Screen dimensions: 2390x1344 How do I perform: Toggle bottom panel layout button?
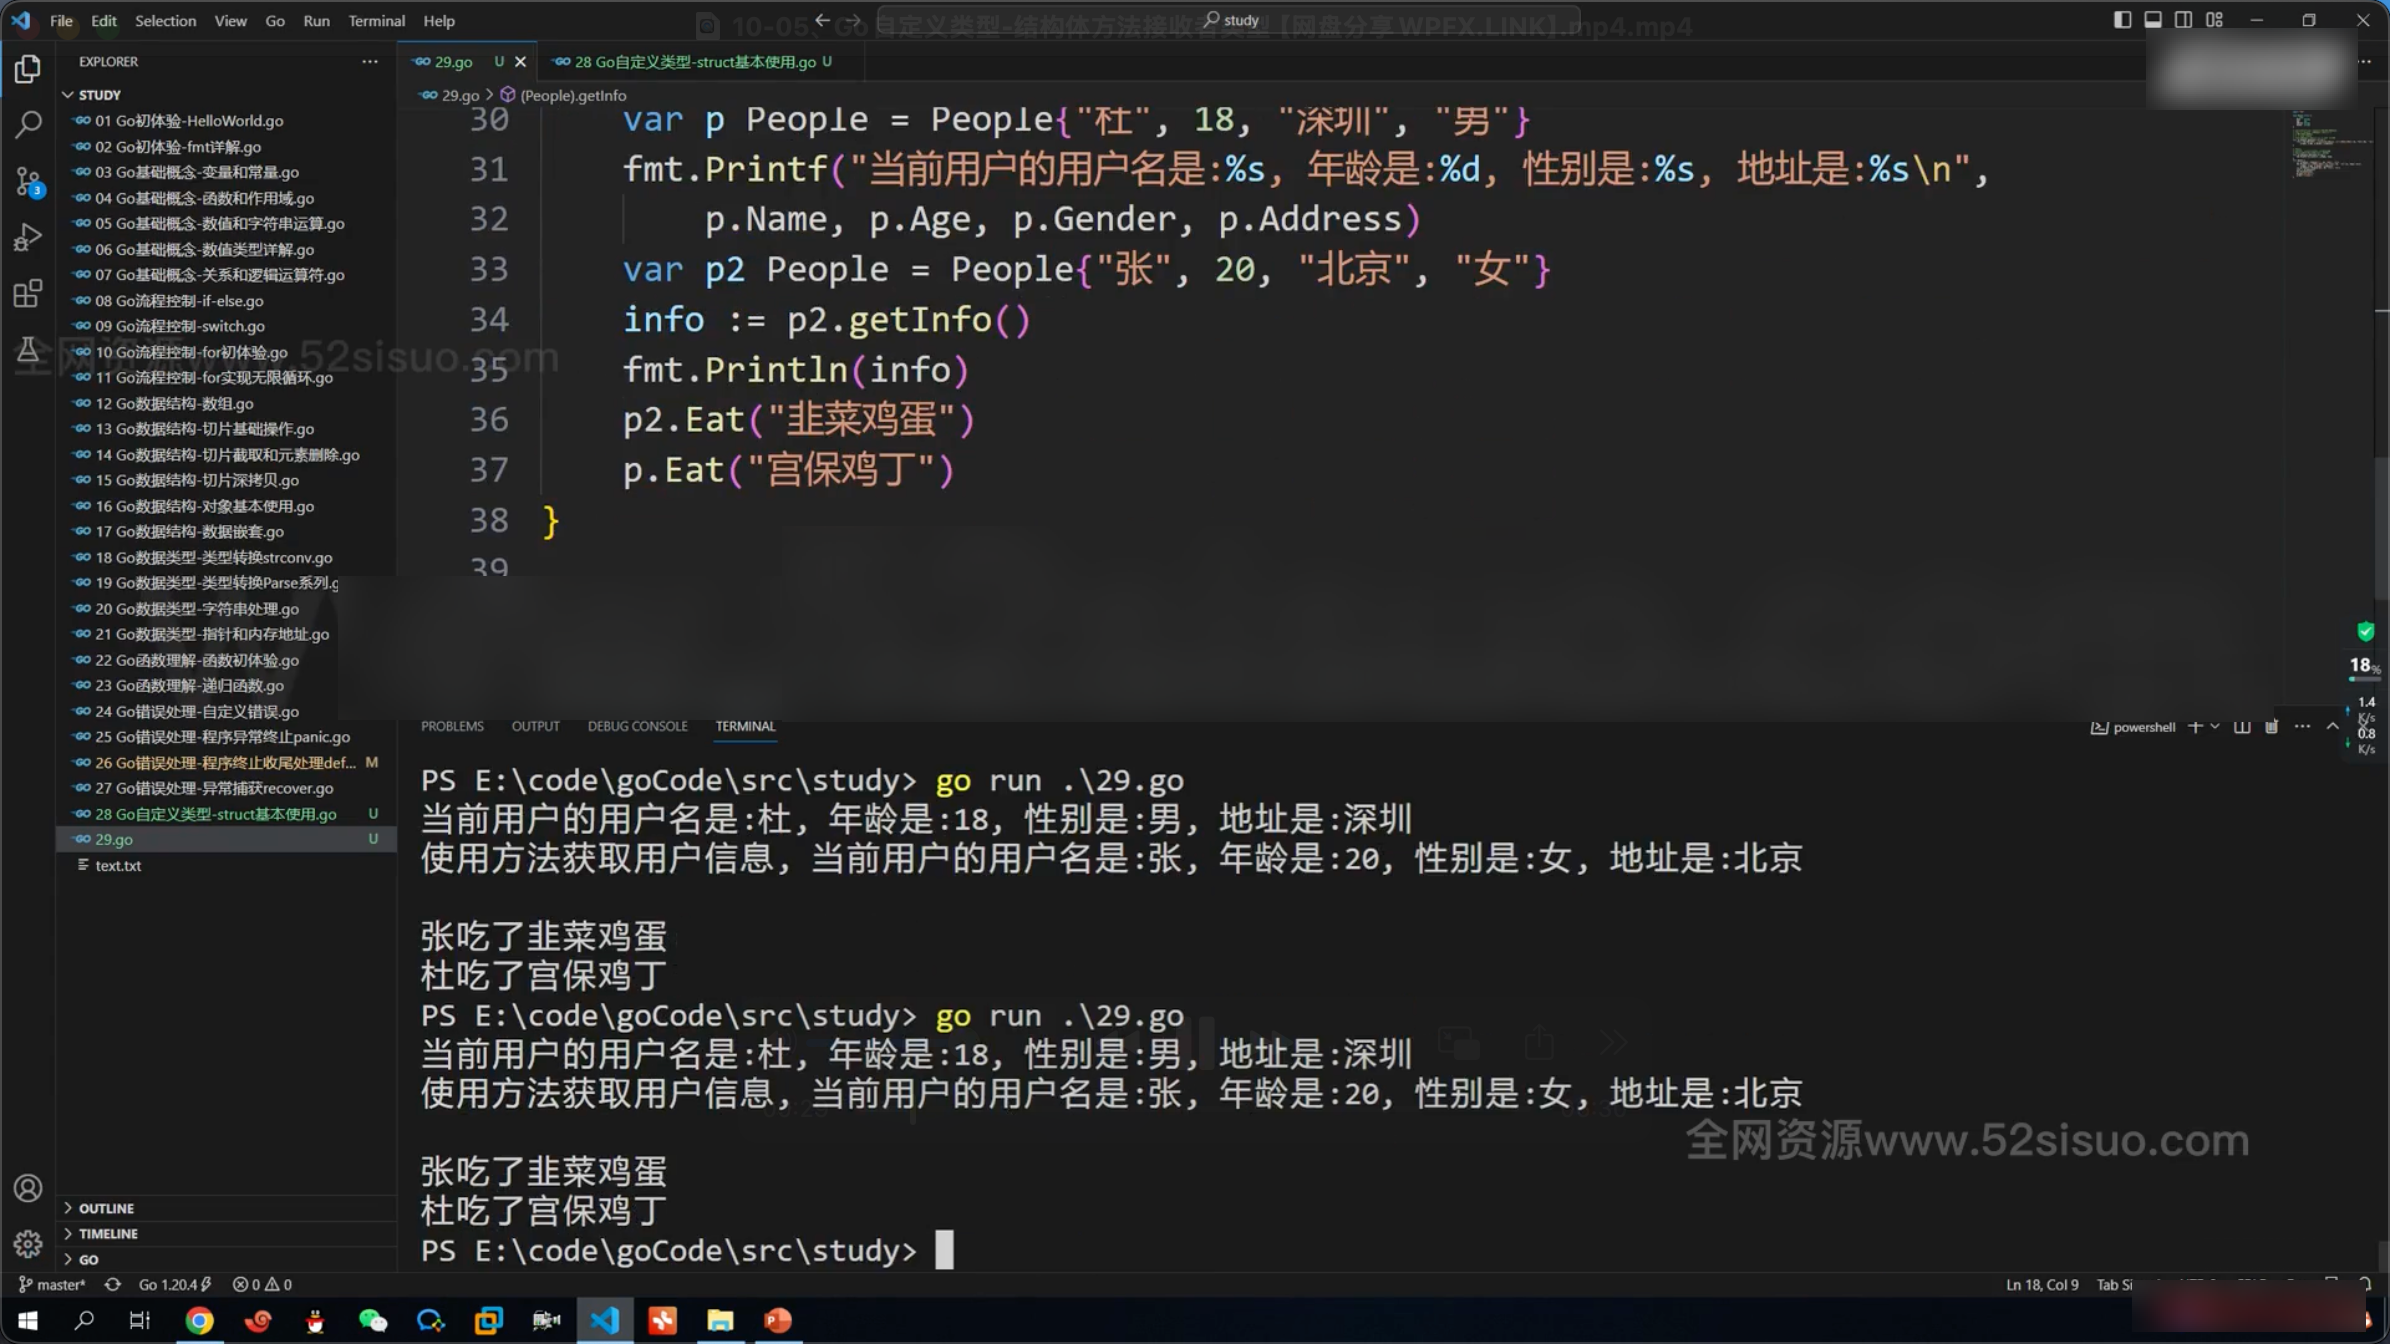click(x=2153, y=20)
